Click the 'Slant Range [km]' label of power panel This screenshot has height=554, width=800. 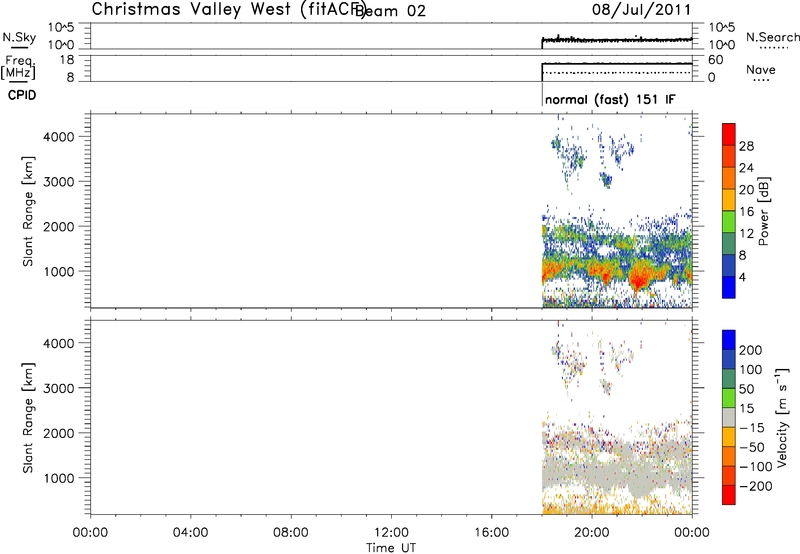[28, 211]
